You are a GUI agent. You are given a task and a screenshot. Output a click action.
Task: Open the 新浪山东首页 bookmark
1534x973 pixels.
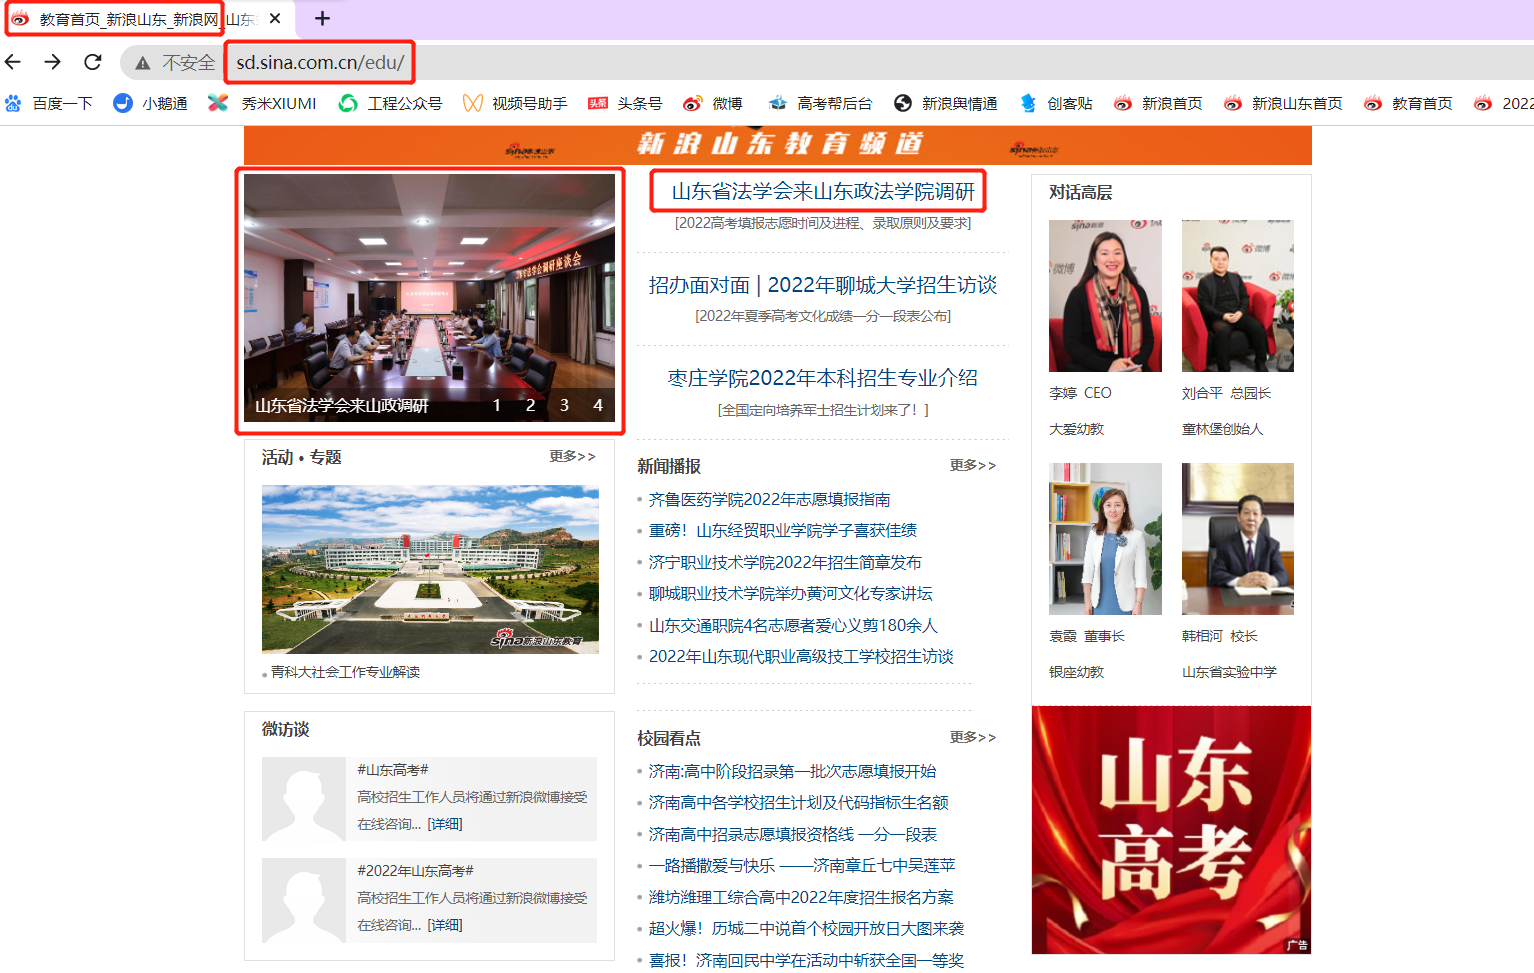[x=1283, y=103]
